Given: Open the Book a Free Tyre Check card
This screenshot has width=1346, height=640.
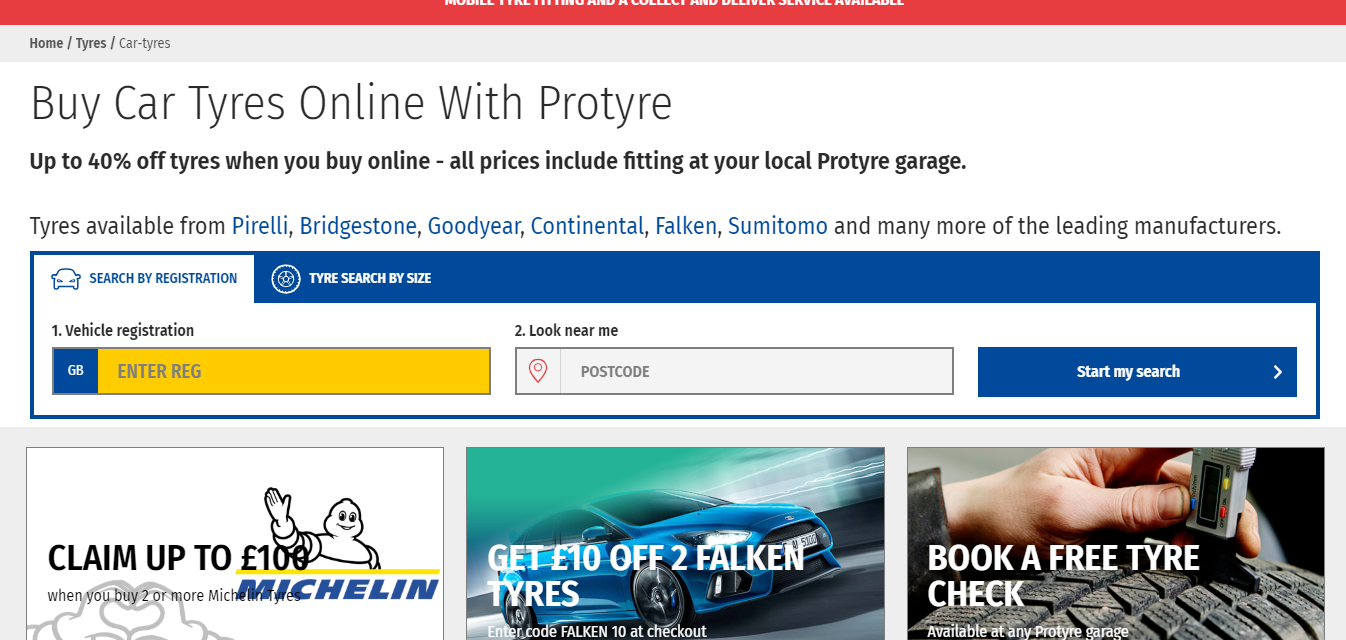Looking at the screenshot, I should click(x=1116, y=544).
